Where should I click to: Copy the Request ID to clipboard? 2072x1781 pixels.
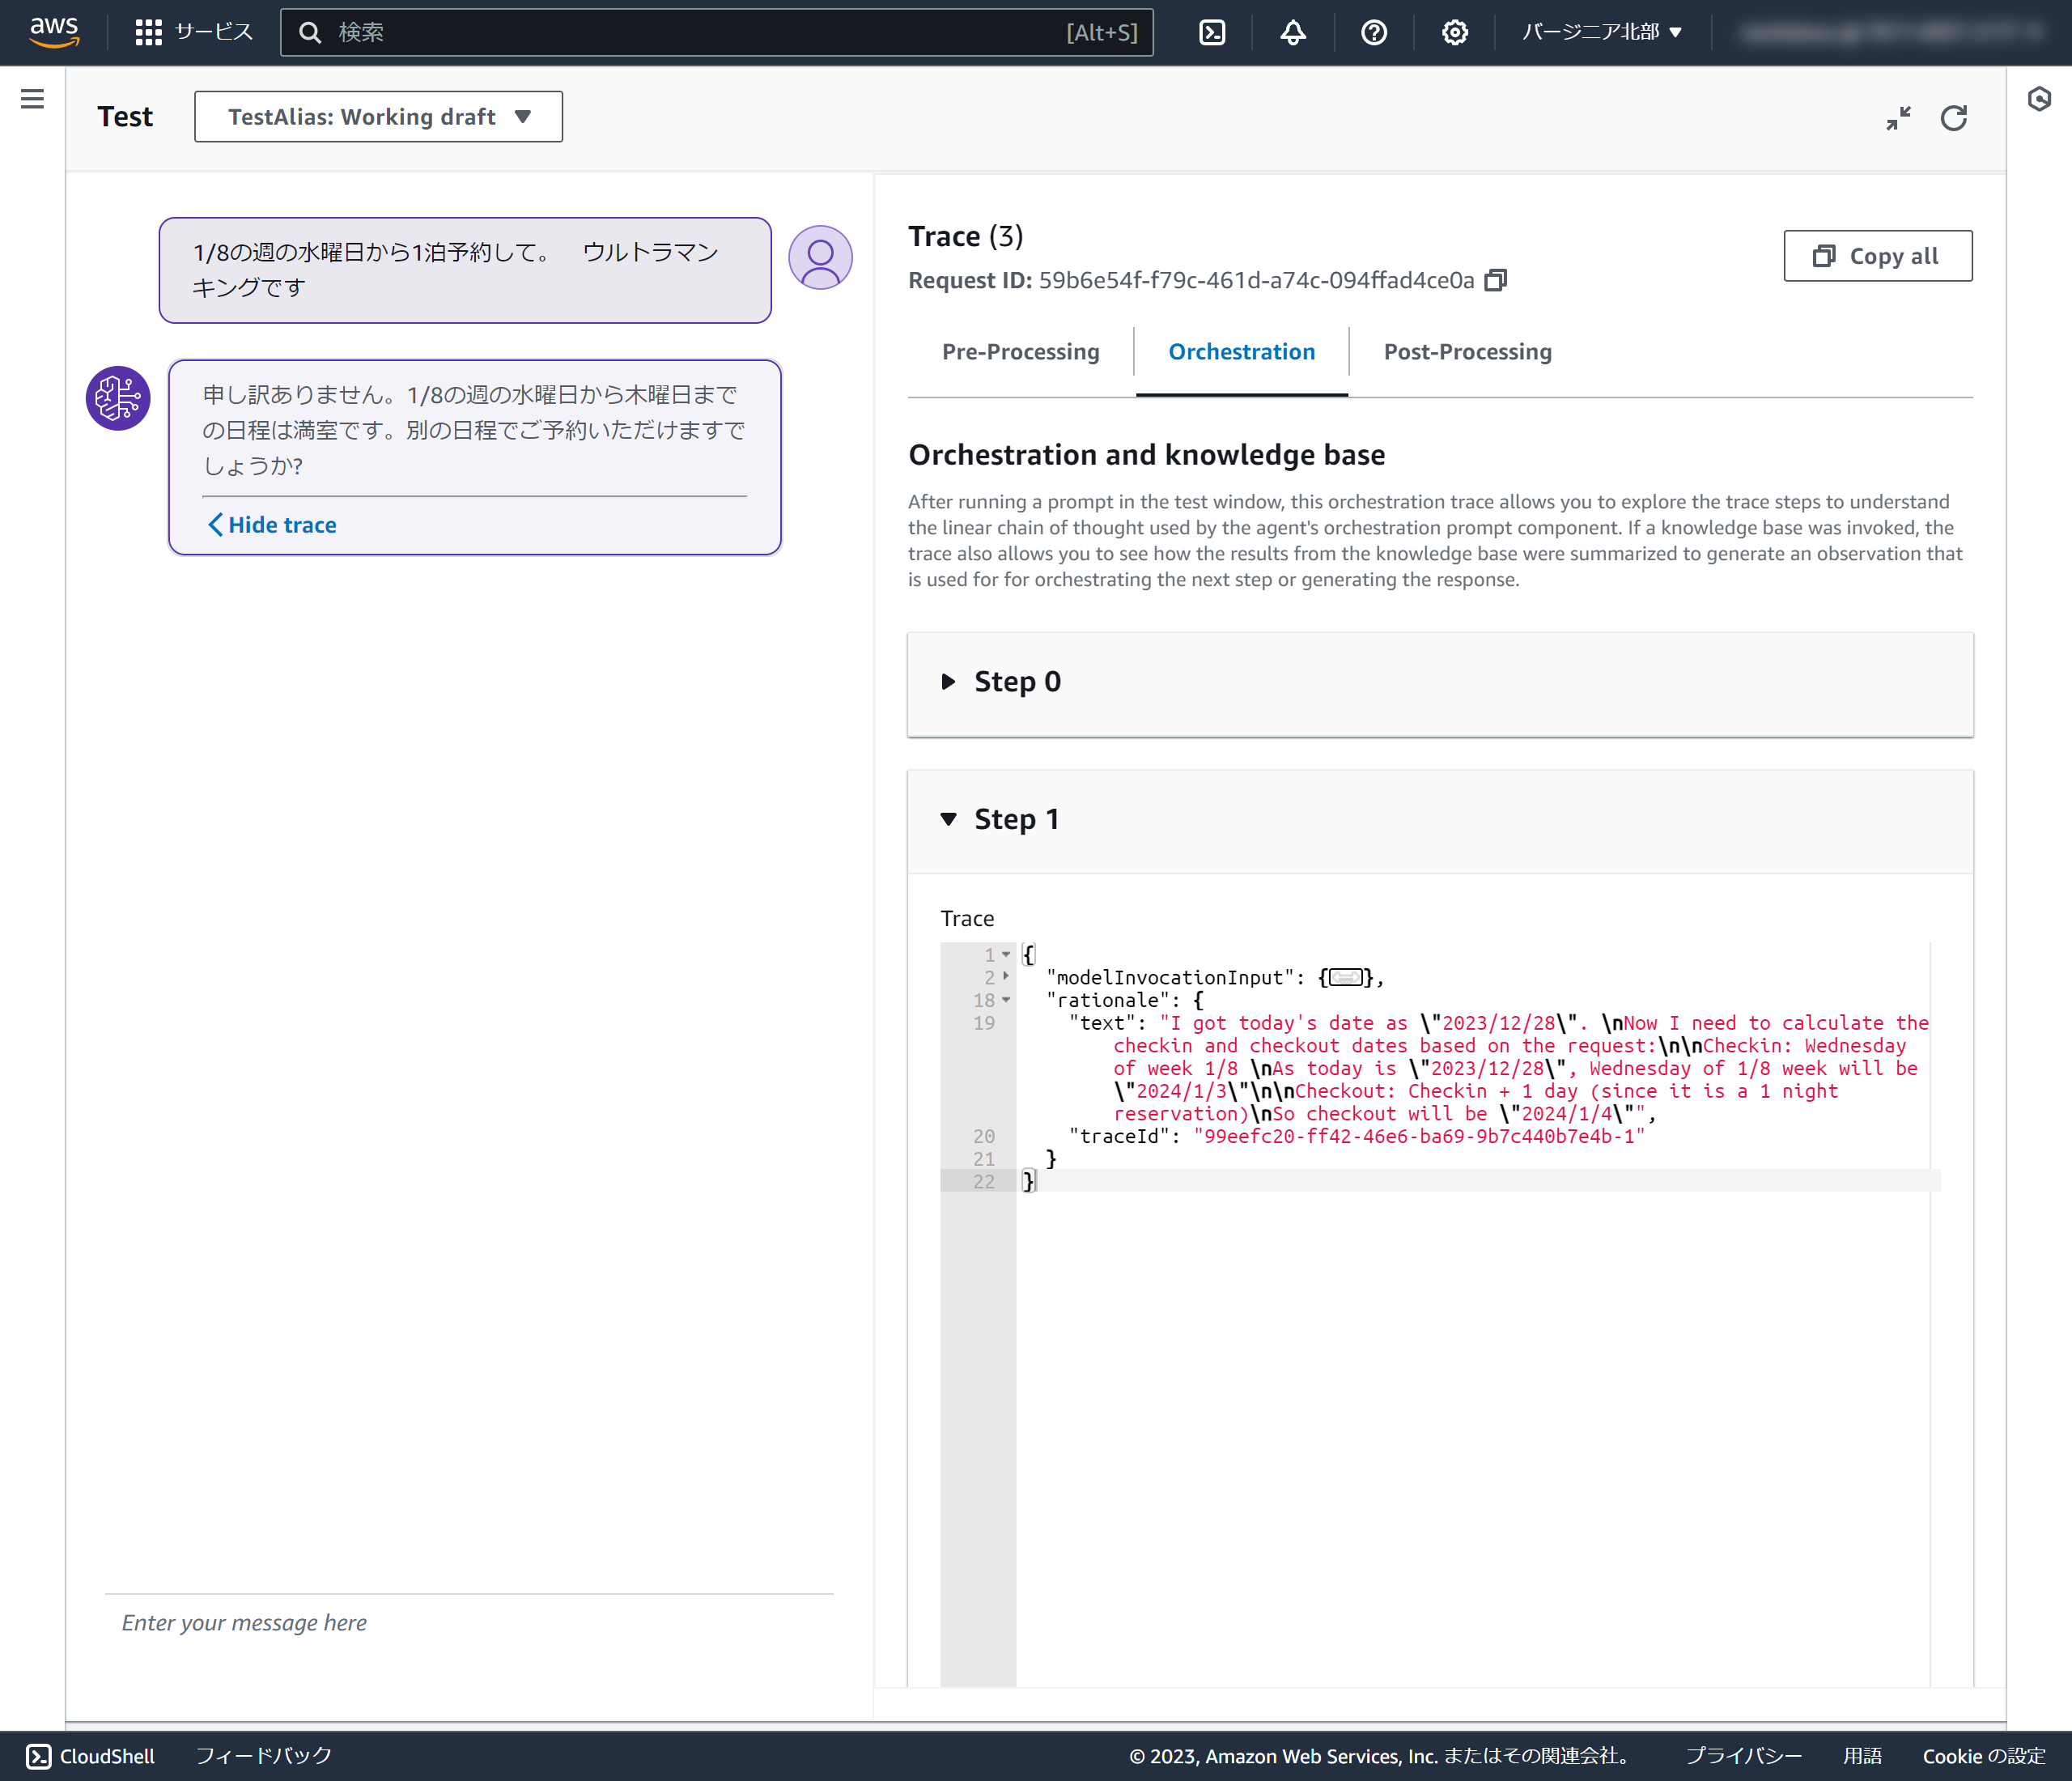coord(1496,281)
